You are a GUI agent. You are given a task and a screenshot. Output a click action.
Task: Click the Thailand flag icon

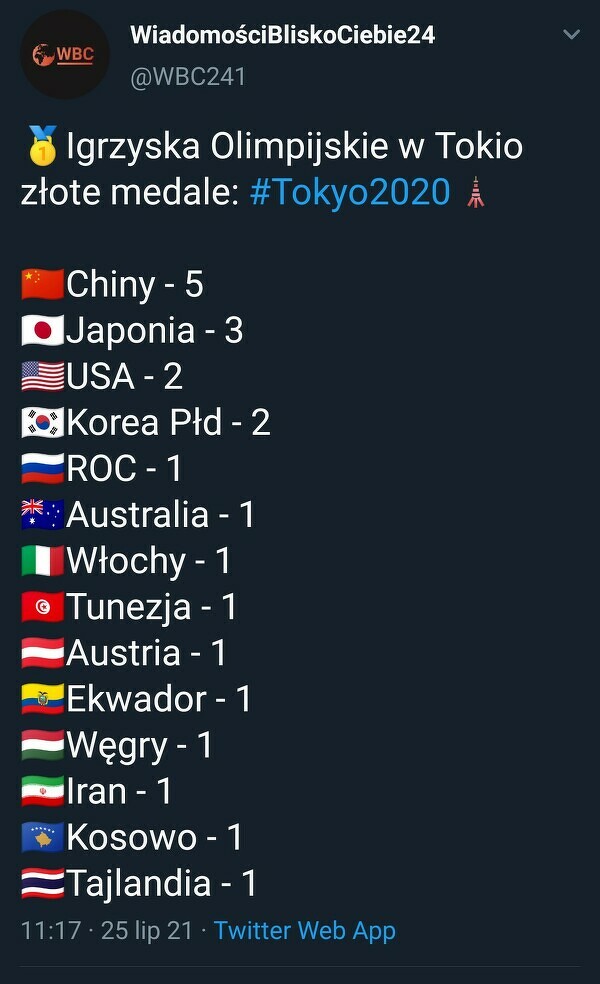pos(43,883)
